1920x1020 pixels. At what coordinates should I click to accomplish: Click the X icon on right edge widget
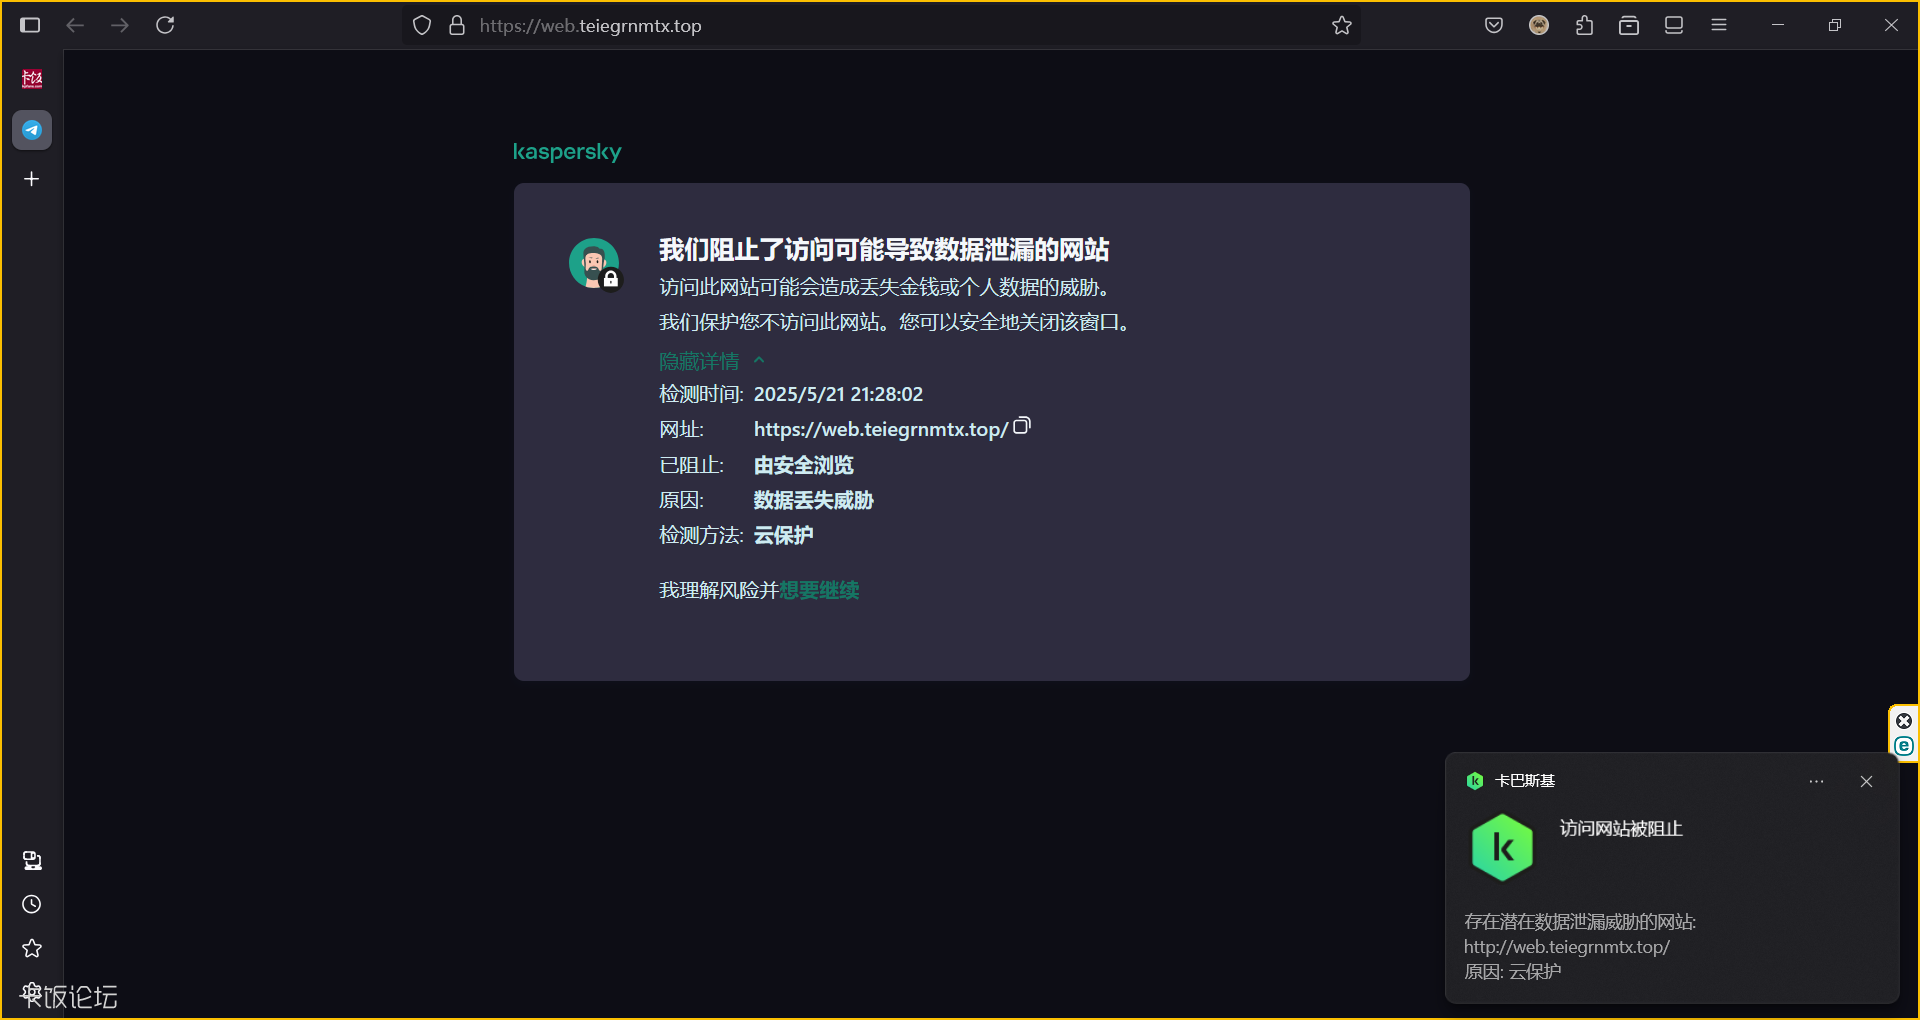tap(1904, 721)
